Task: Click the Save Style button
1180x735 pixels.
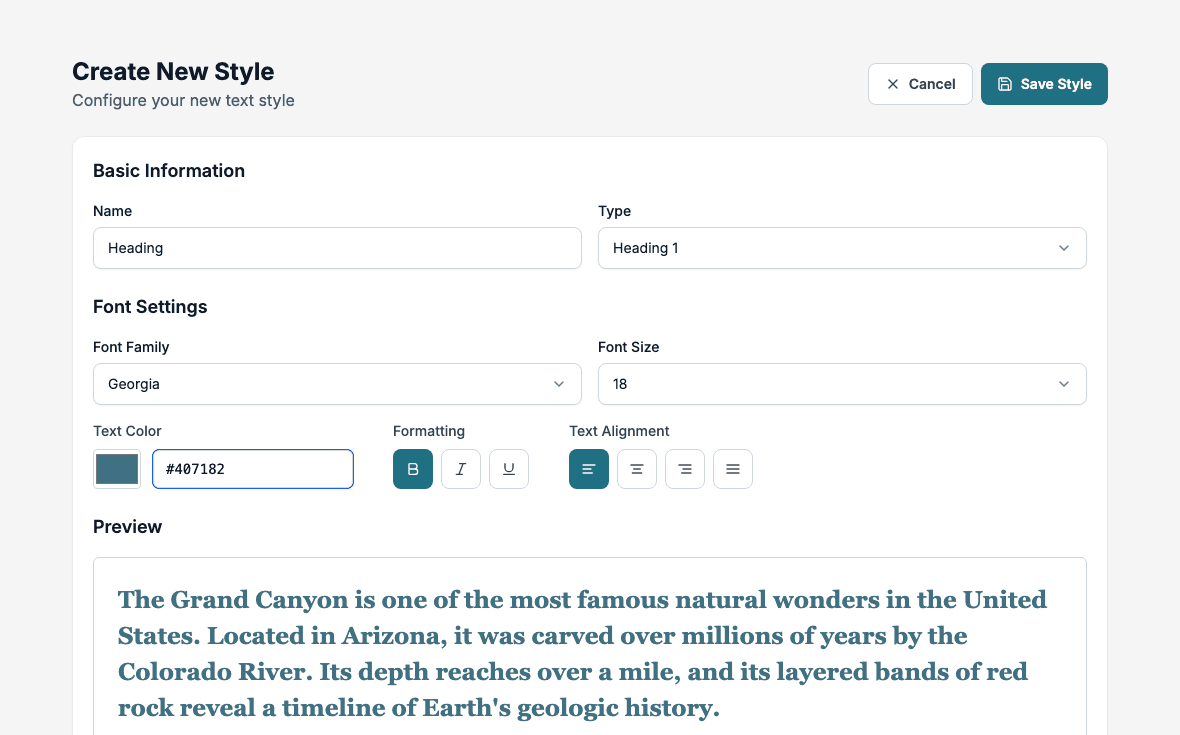Action: (1044, 84)
